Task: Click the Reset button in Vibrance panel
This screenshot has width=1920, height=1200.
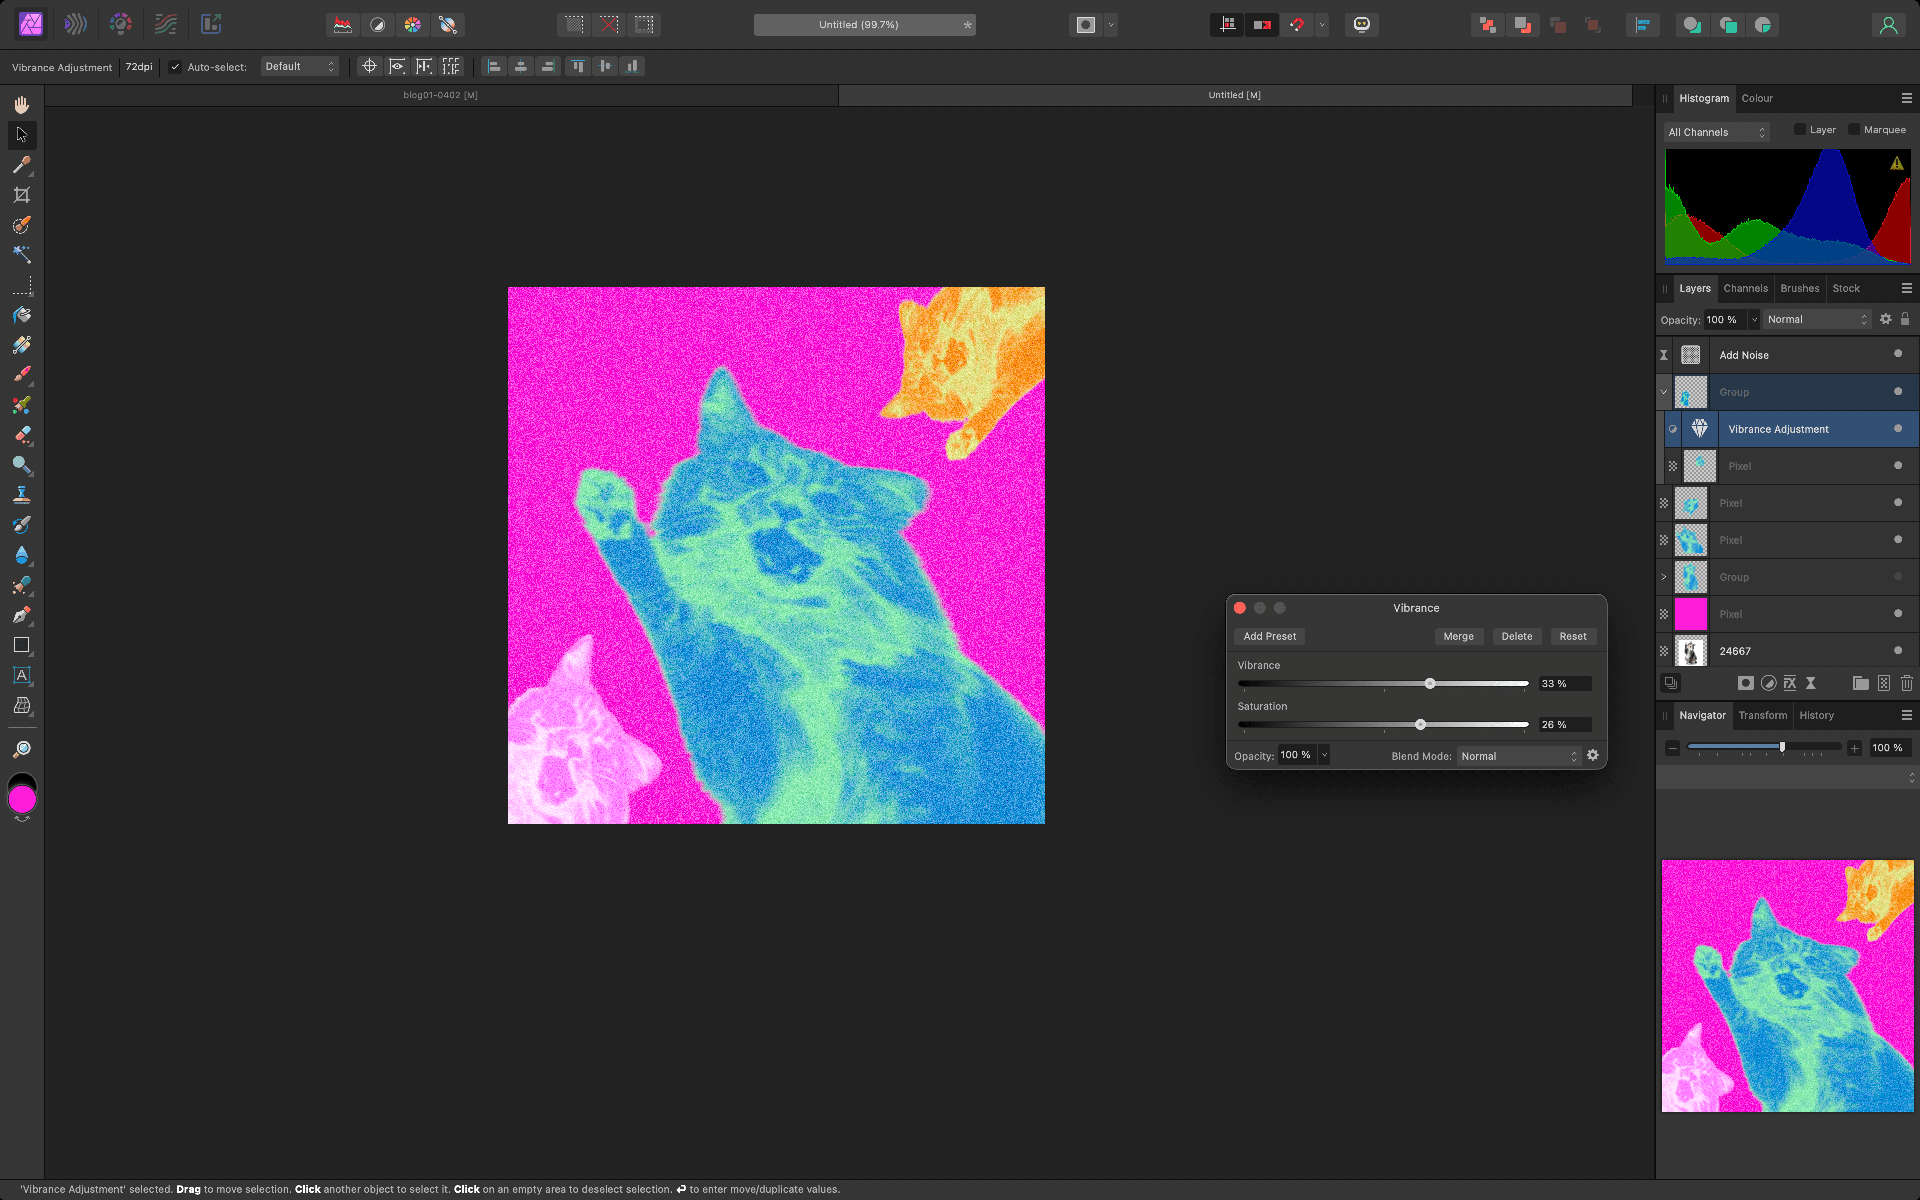Action: click(x=1573, y=635)
